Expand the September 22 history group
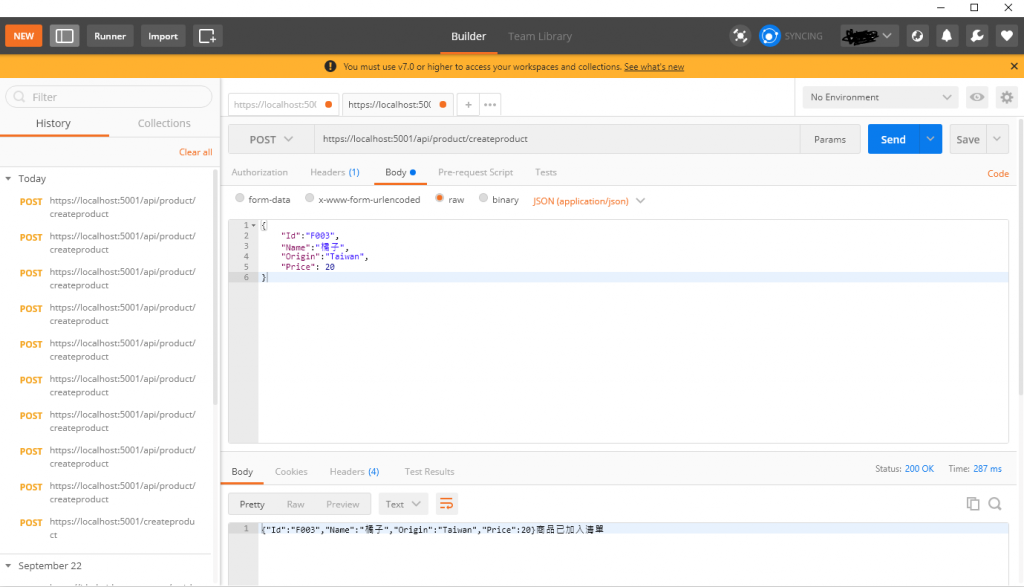 [x=8, y=565]
